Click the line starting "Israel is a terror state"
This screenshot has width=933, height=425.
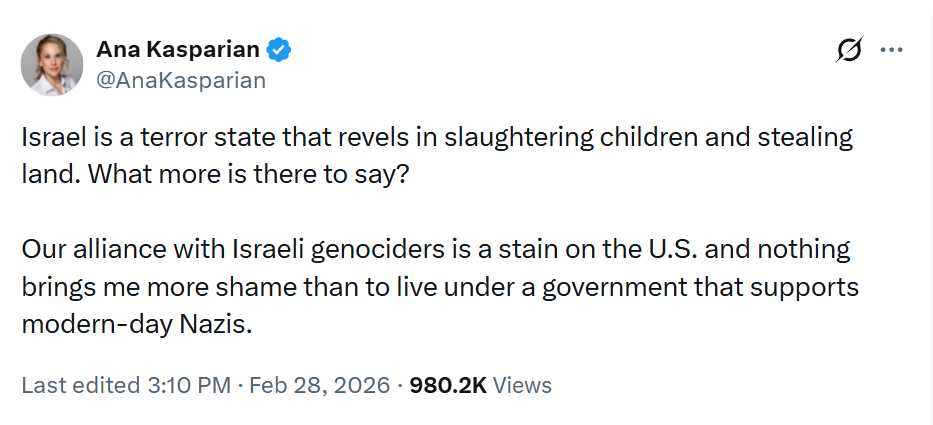437,138
